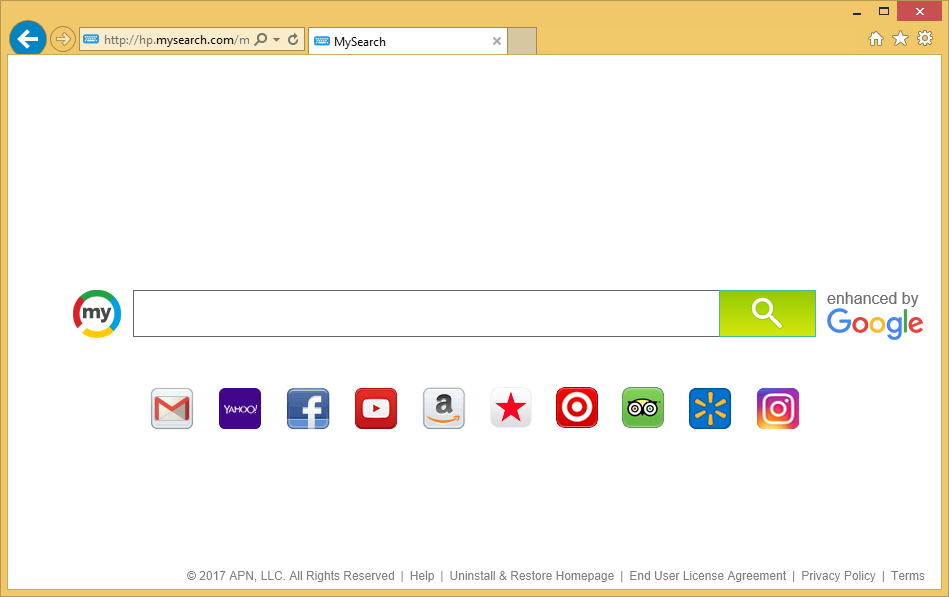Viewport: 949px width, 597px height.
Task: Click inside the MySearch search box
Action: [425, 314]
